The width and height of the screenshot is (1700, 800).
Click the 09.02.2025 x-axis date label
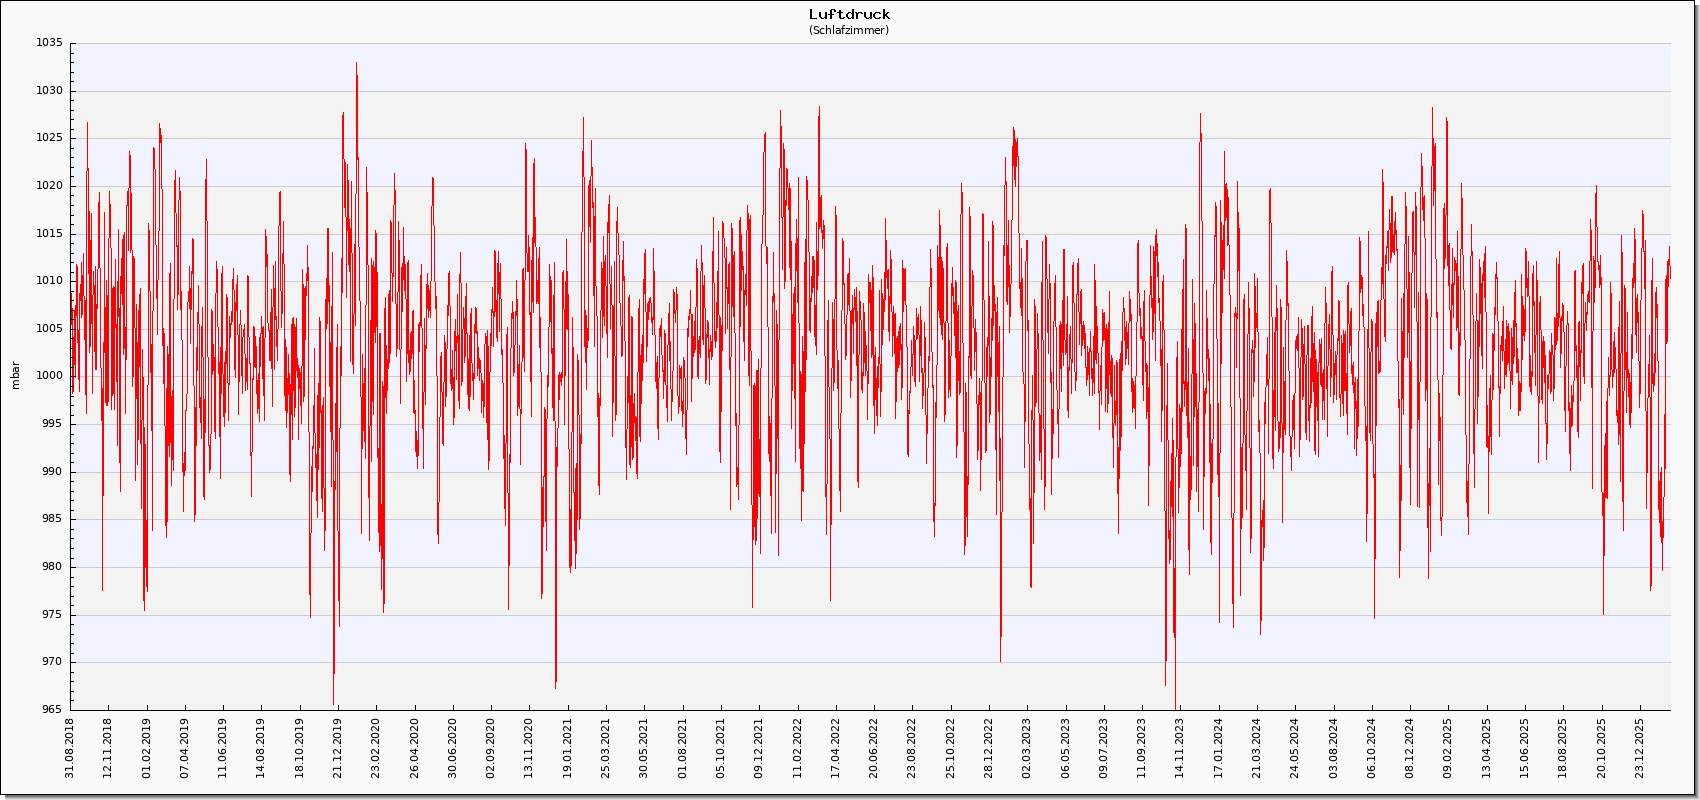tap(1448, 746)
